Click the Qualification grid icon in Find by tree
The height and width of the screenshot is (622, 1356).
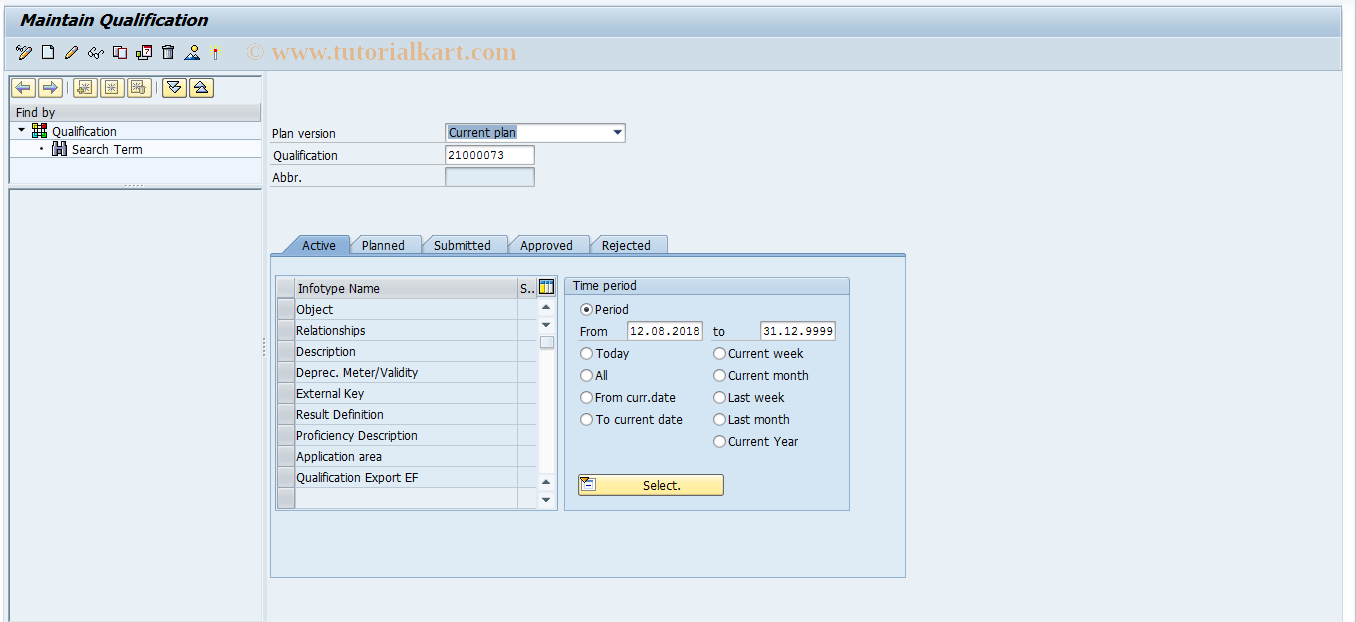(x=40, y=131)
